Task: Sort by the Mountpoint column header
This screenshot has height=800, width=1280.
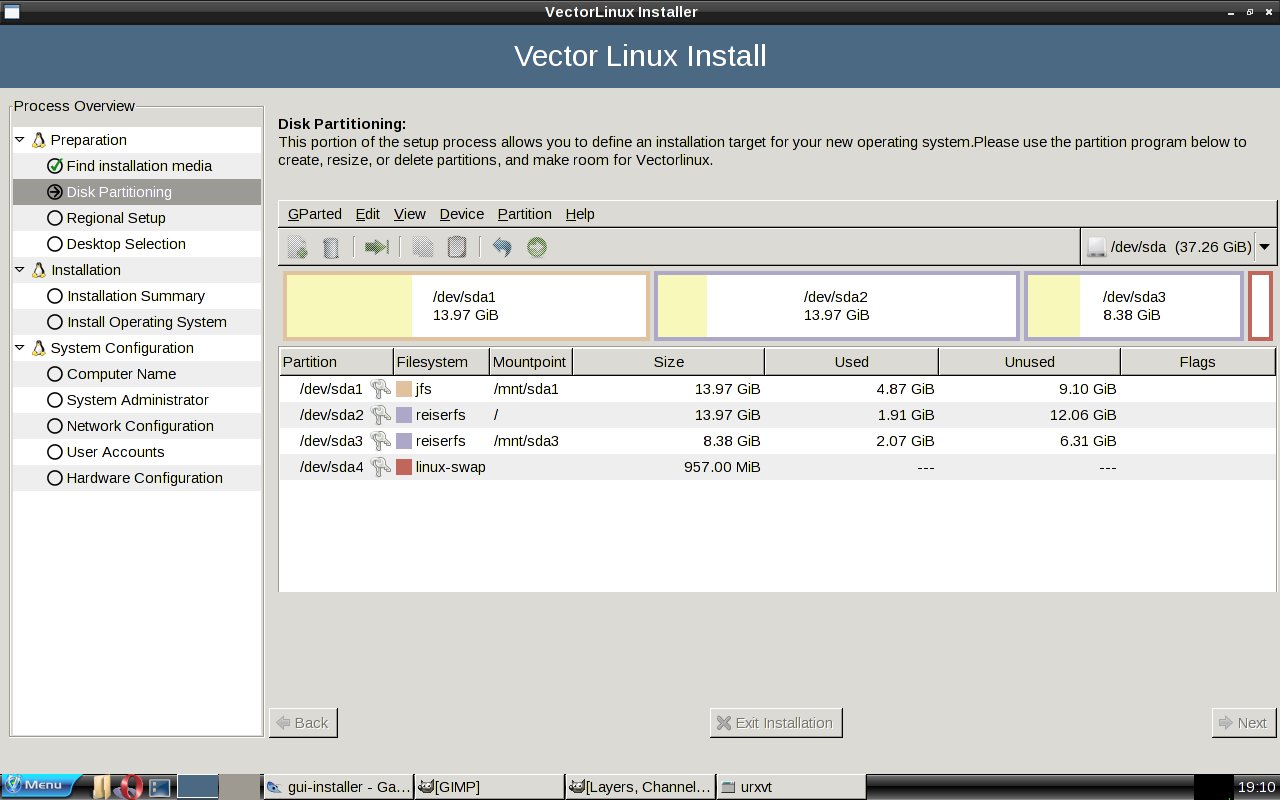Action: [530, 362]
